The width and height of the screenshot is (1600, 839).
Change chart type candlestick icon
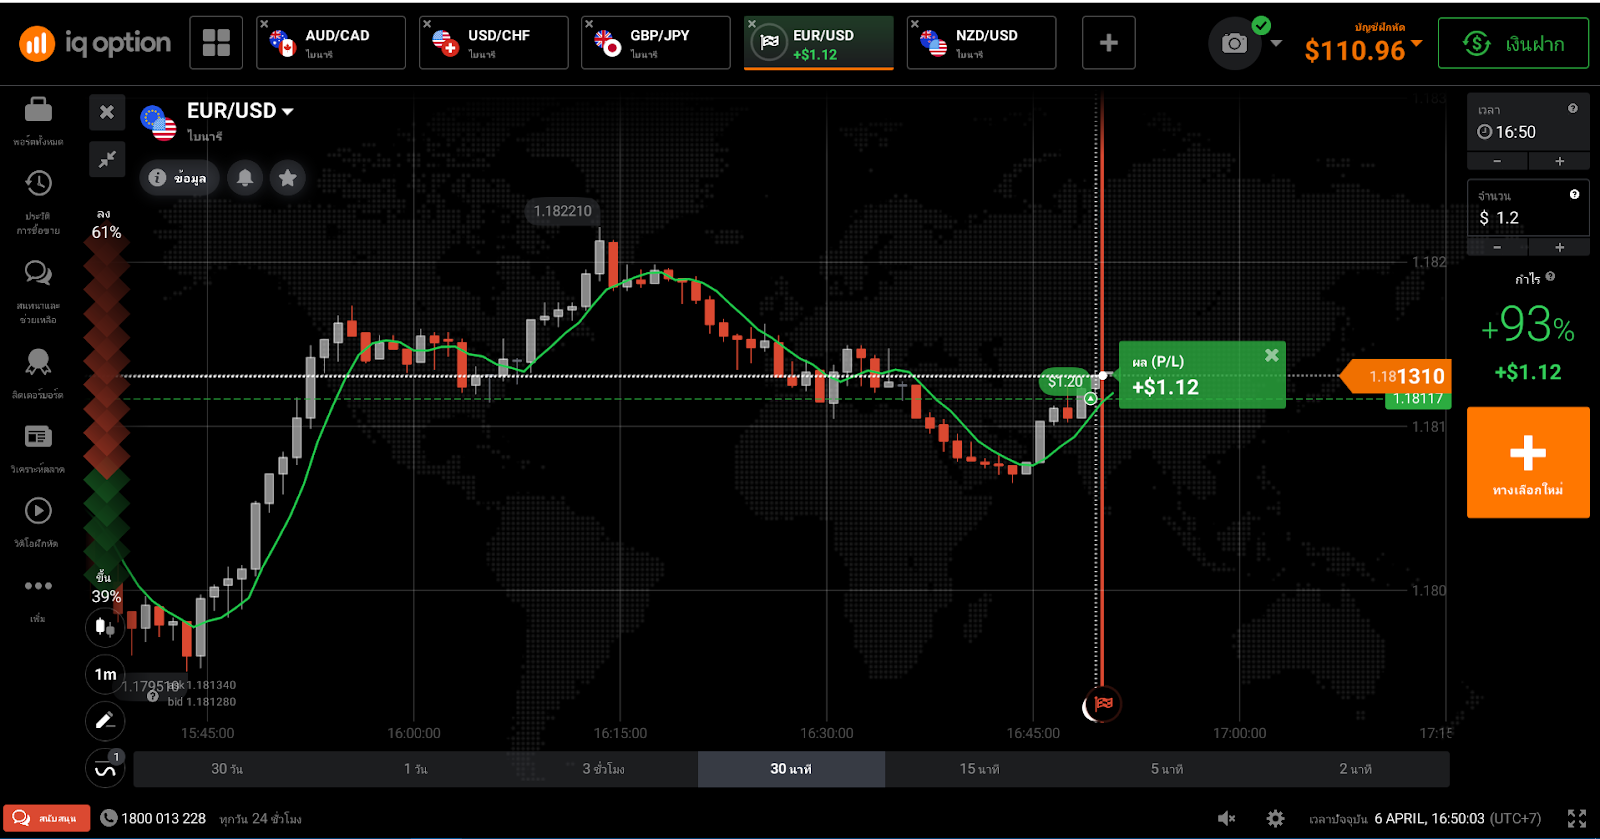(105, 627)
